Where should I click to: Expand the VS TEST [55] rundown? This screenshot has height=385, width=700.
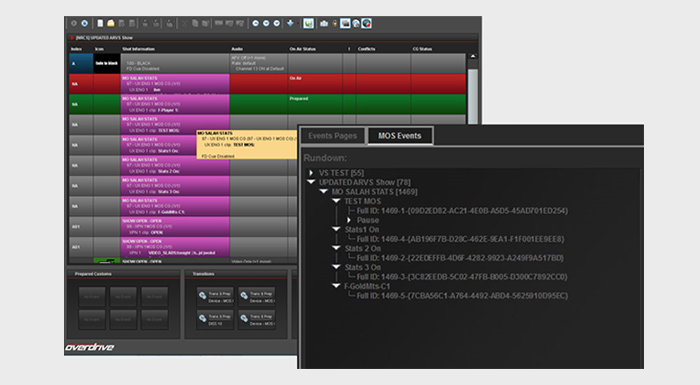311,172
